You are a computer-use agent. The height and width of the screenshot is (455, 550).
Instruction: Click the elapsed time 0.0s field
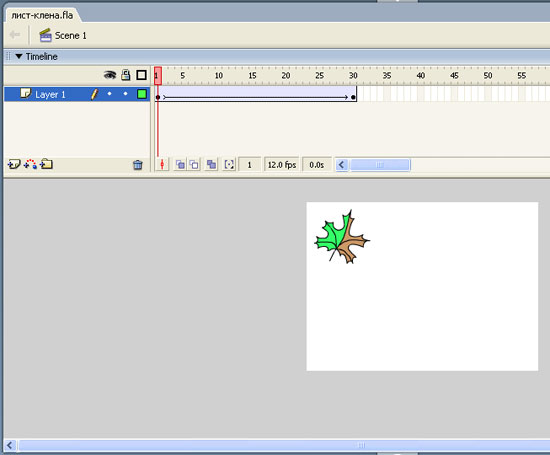pos(316,165)
